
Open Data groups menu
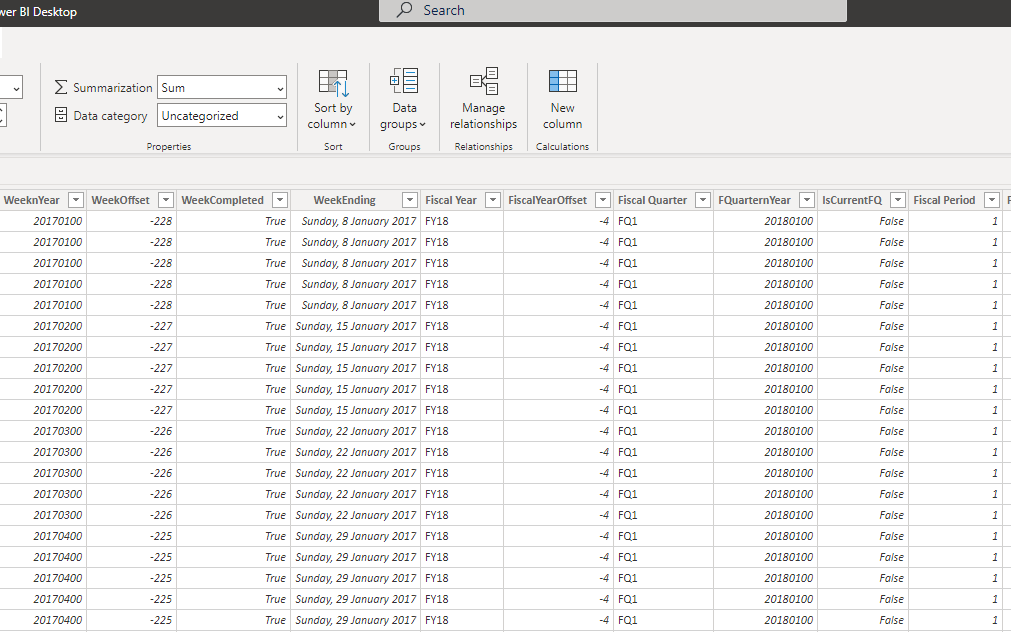point(404,99)
